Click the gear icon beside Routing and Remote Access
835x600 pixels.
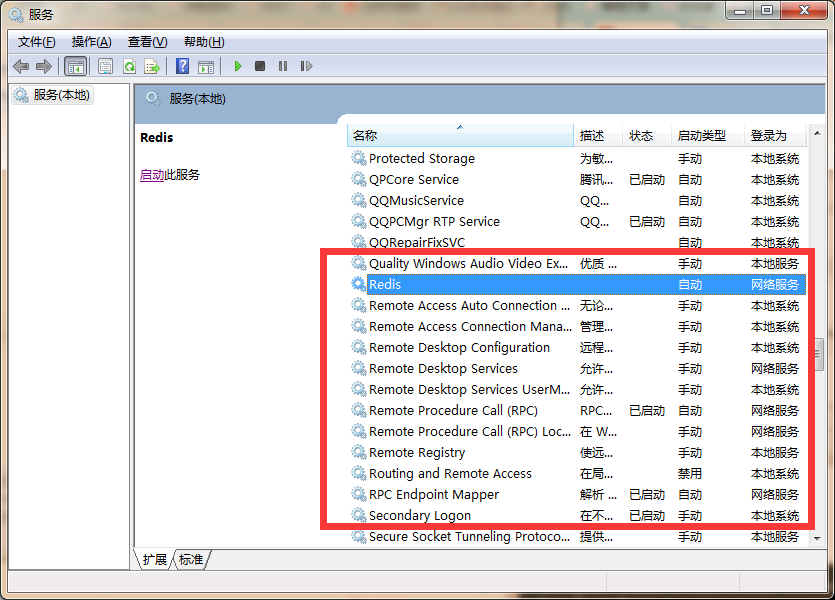358,473
